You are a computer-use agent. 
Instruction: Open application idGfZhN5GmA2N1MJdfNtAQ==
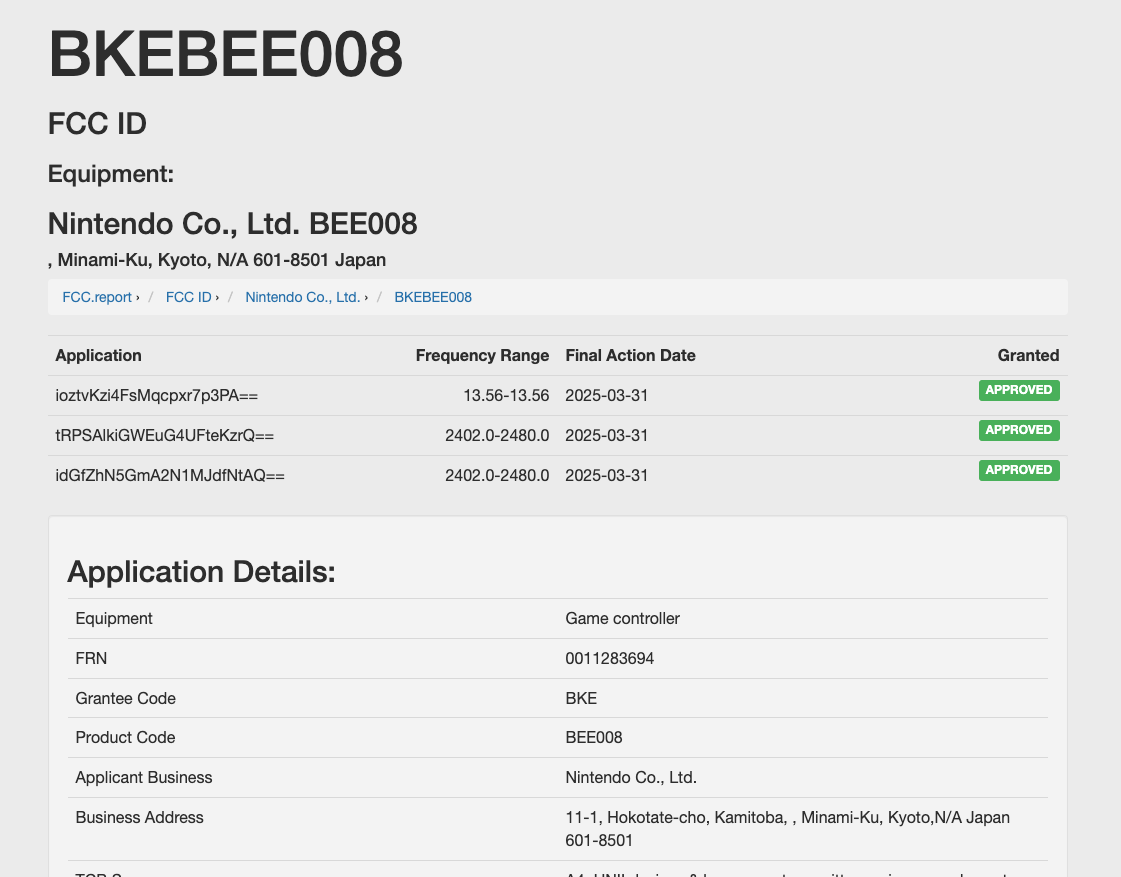(170, 476)
